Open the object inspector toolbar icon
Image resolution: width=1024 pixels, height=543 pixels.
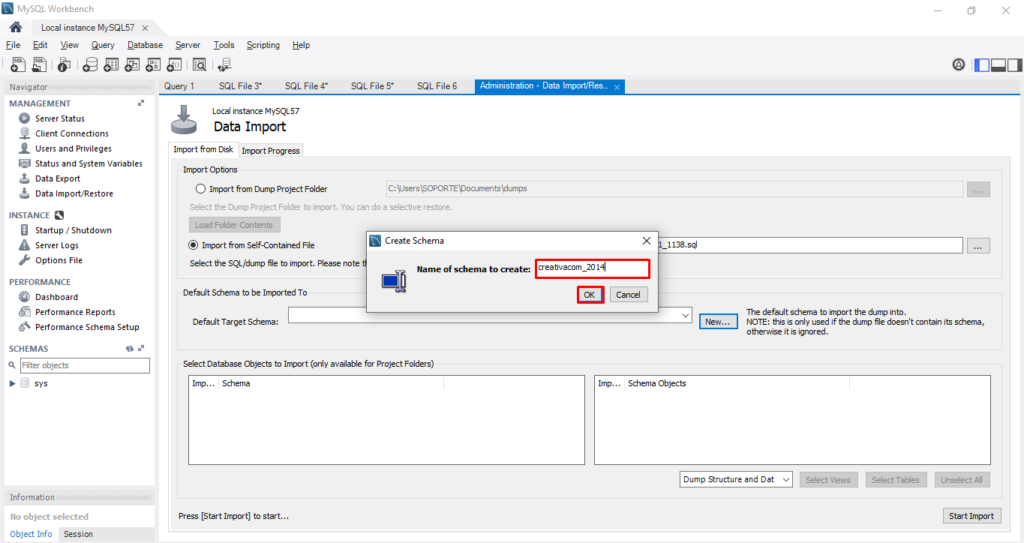pyautogui.click(x=64, y=65)
